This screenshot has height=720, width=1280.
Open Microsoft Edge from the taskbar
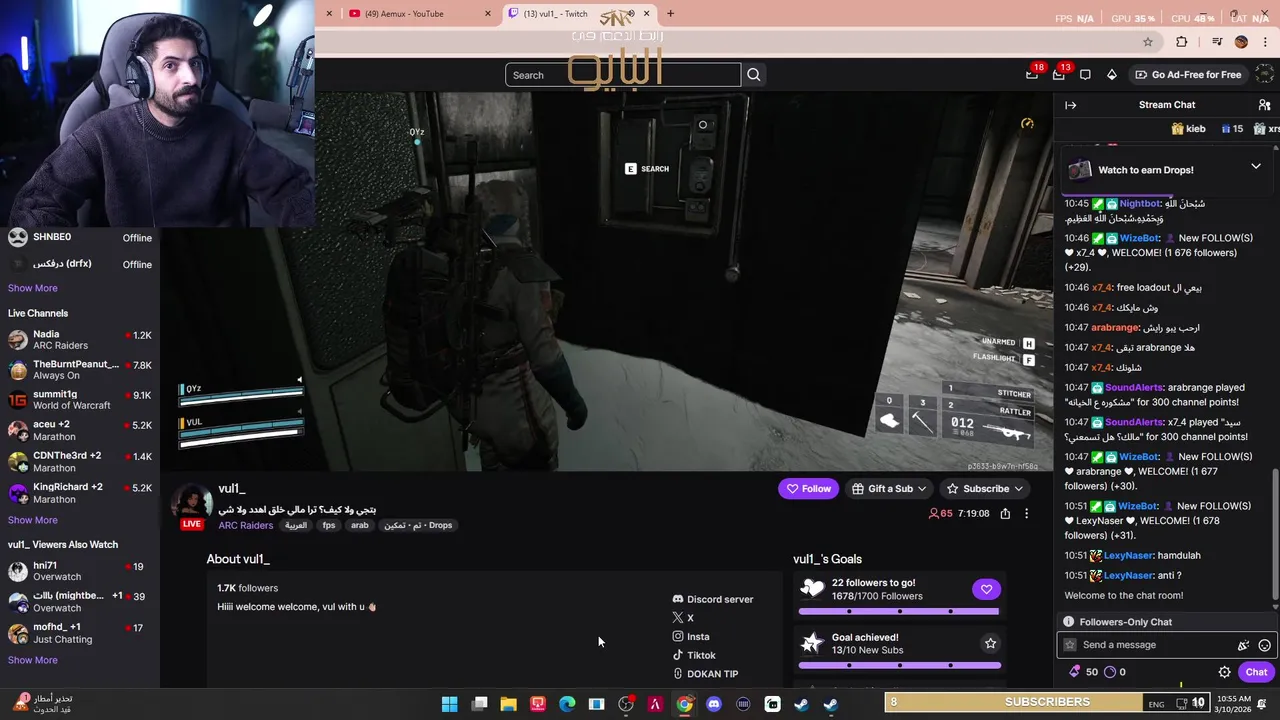pyautogui.click(x=567, y=704)
